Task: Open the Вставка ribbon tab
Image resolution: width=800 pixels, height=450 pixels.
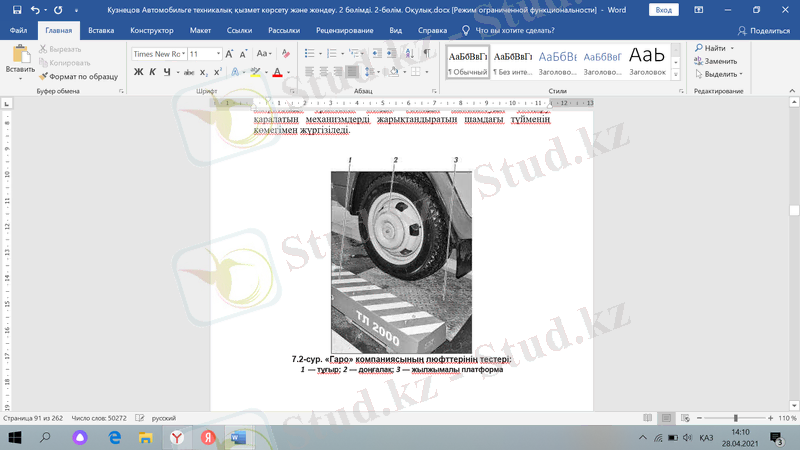Action: 101,31
